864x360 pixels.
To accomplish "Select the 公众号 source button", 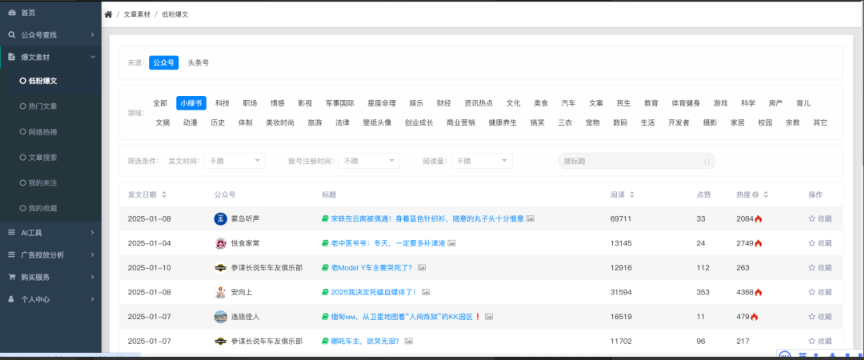I will coord(164,63).
